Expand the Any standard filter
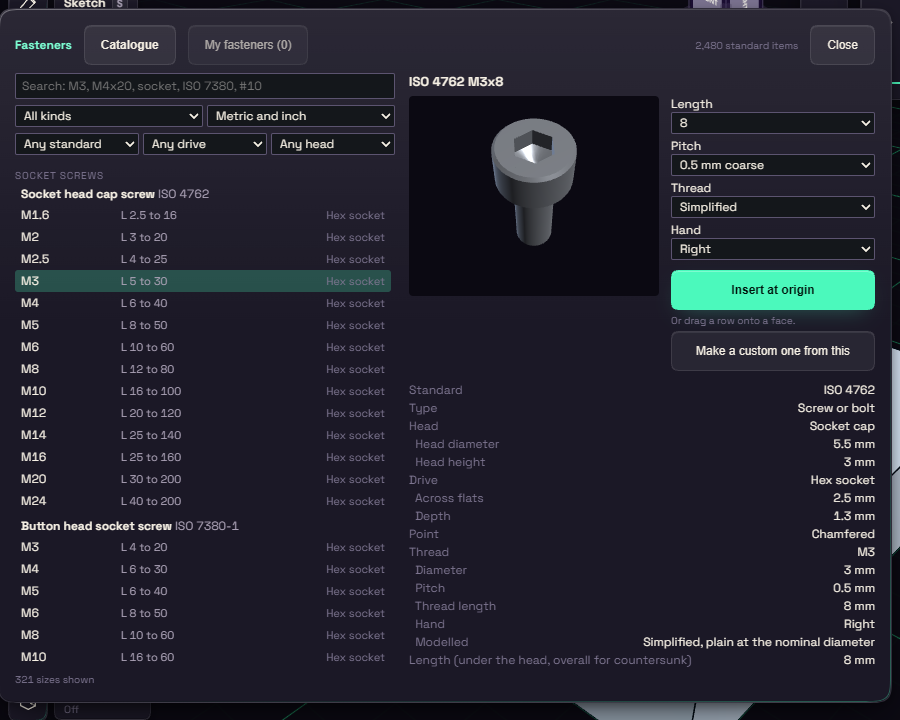This screenshot has width=900, height=720. 77,144
